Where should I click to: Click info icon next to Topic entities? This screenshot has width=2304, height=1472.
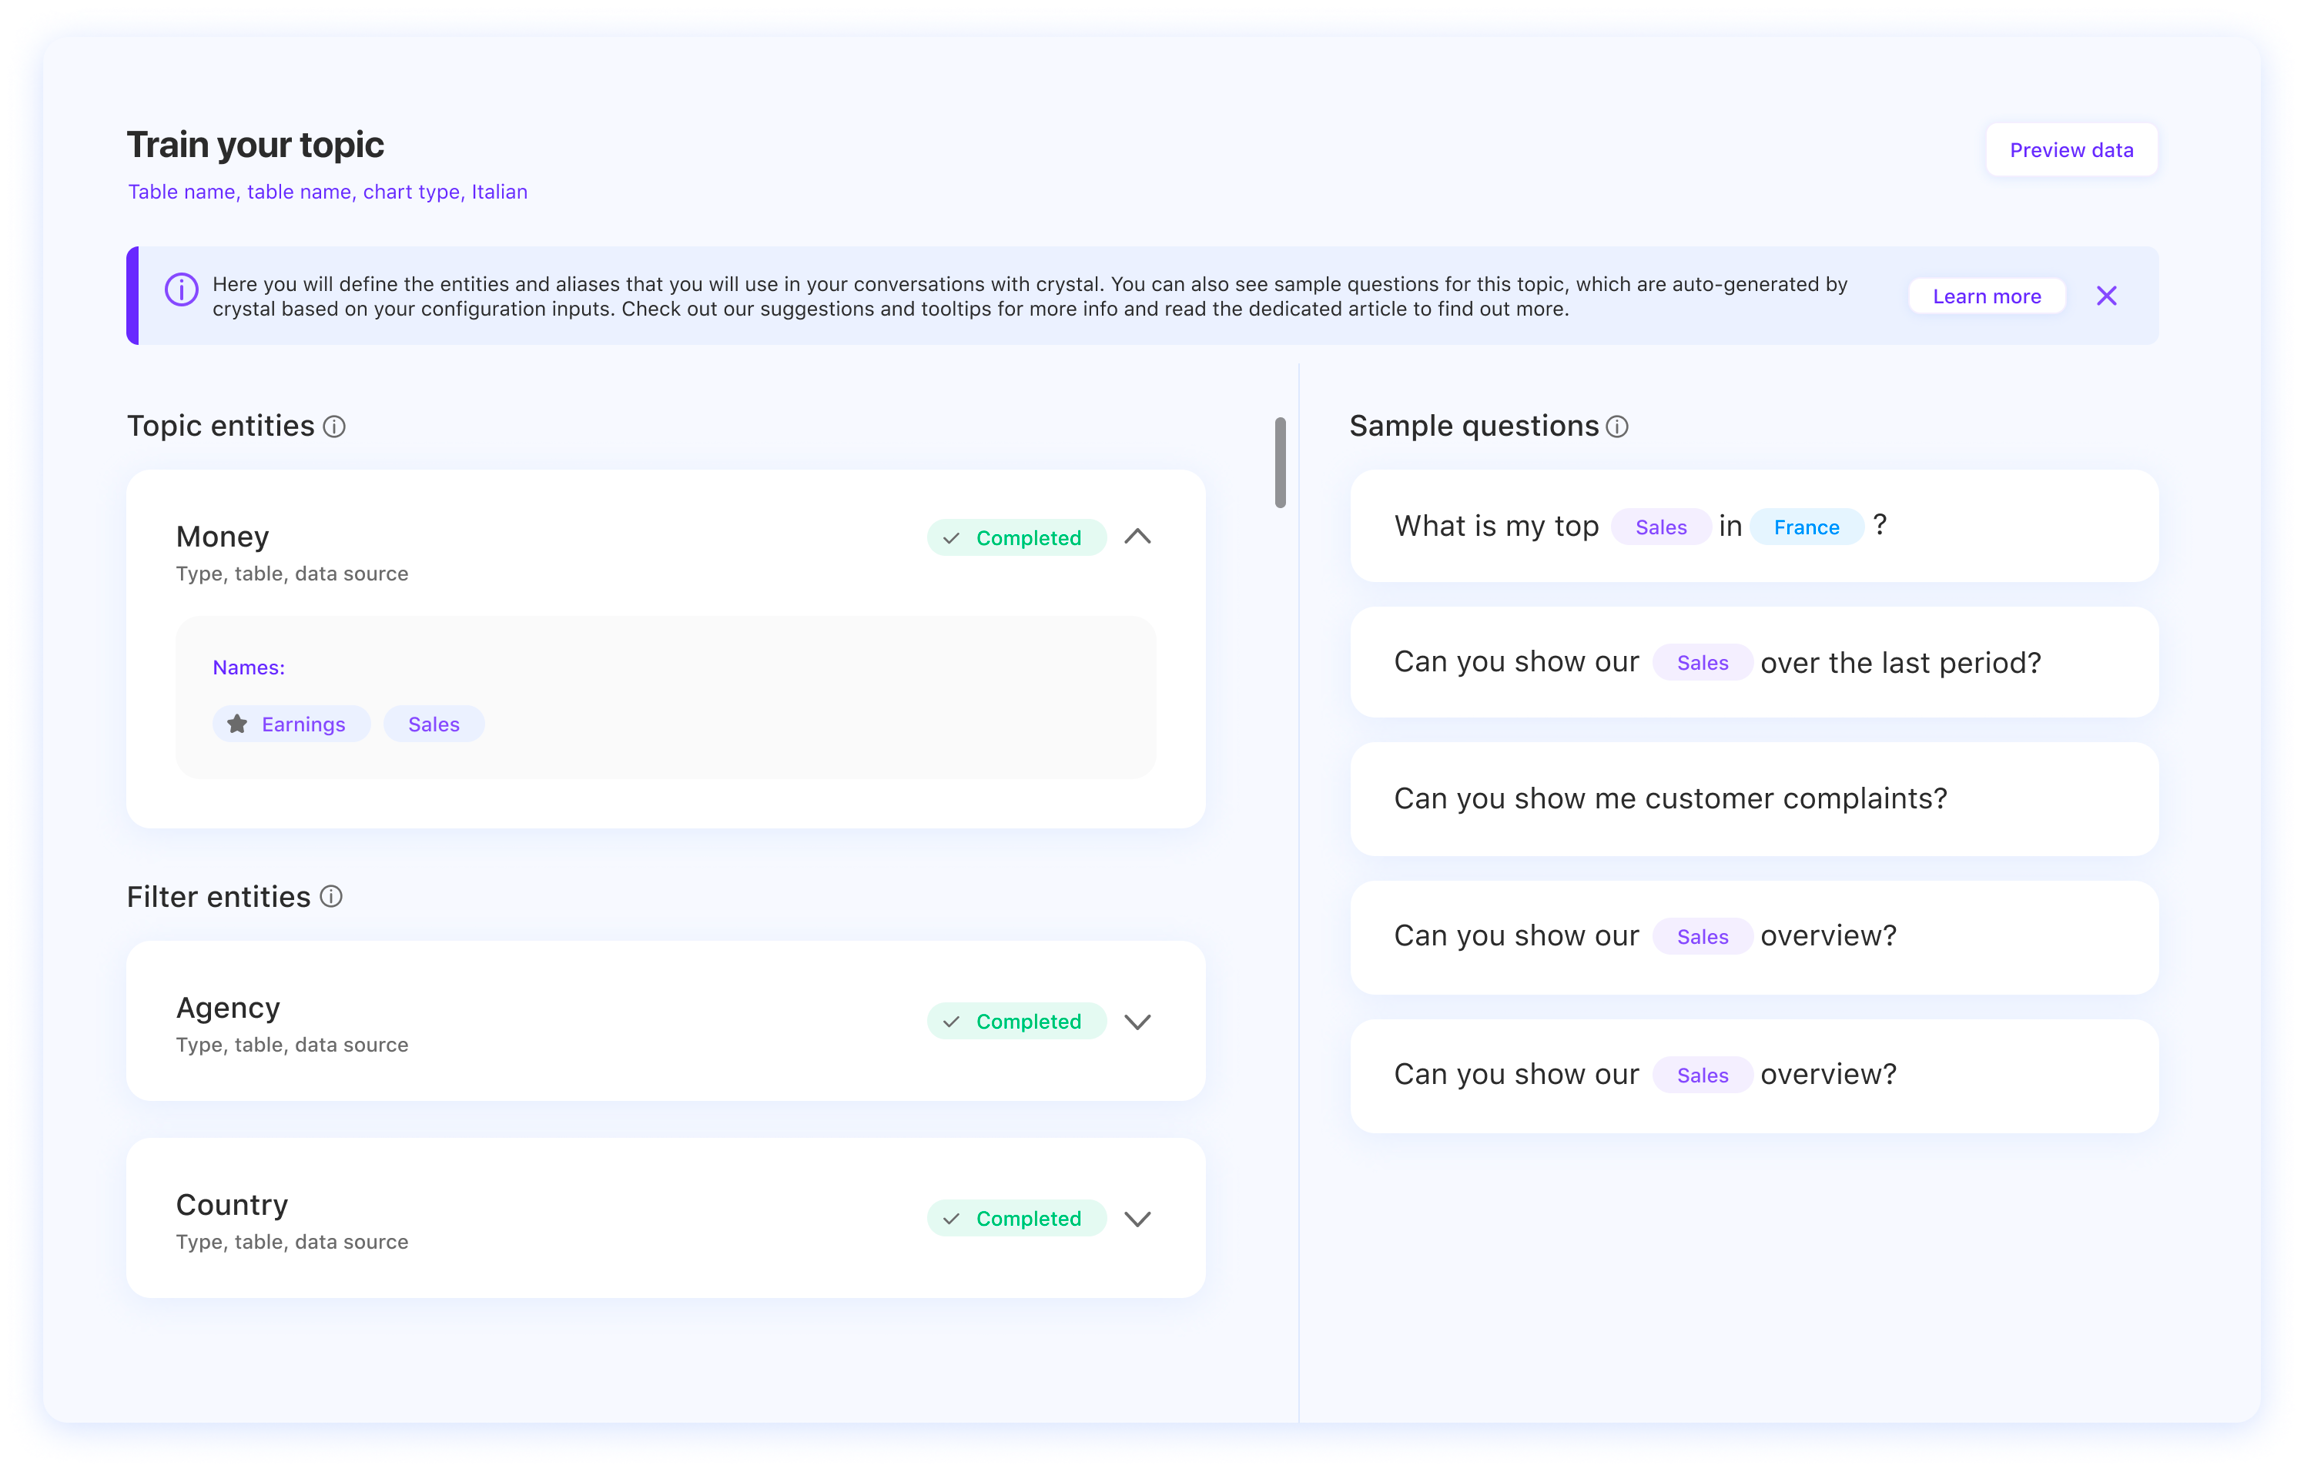click(334, 427)
